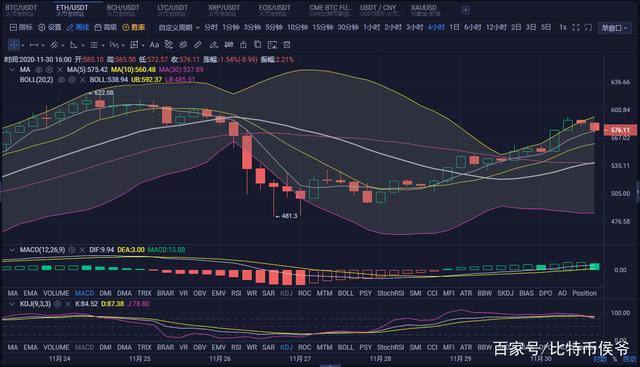The height and width of the screenshot is (367, 640).
Task: Switch to the EOS/USDT tab
Action: coord(274,10)
